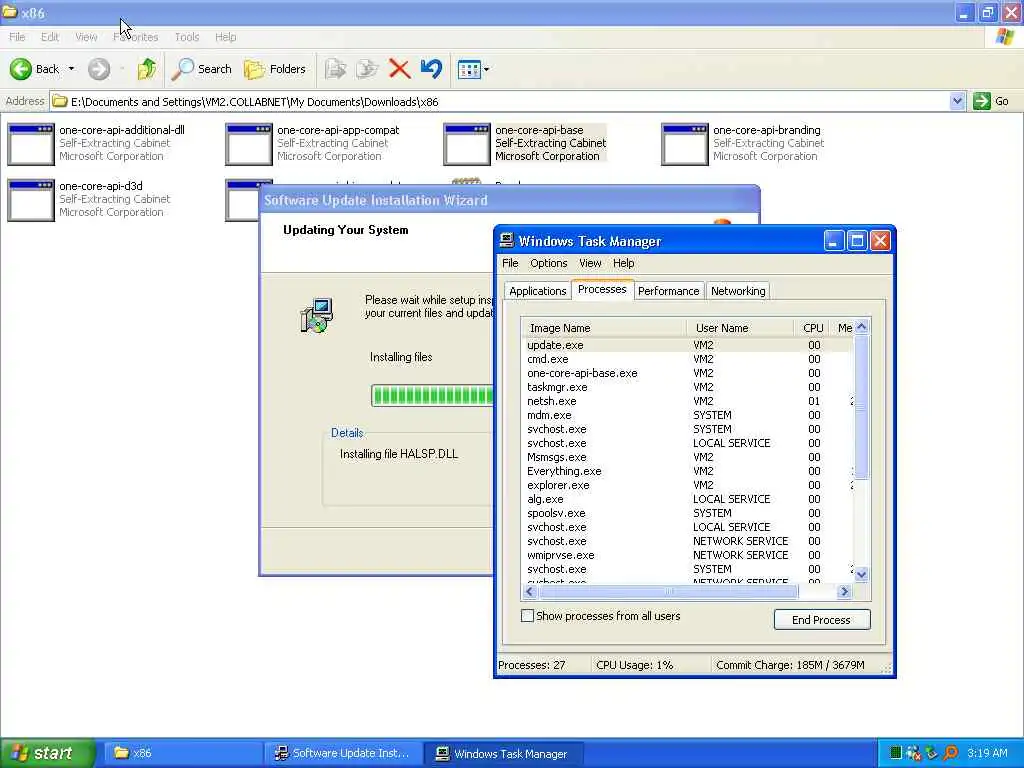Image resolution: width=1024 pixels, height=768 pixels.
Task: Select one-core-api-base.exe process row
Action: pyautogui.click(x=687, y=373)
